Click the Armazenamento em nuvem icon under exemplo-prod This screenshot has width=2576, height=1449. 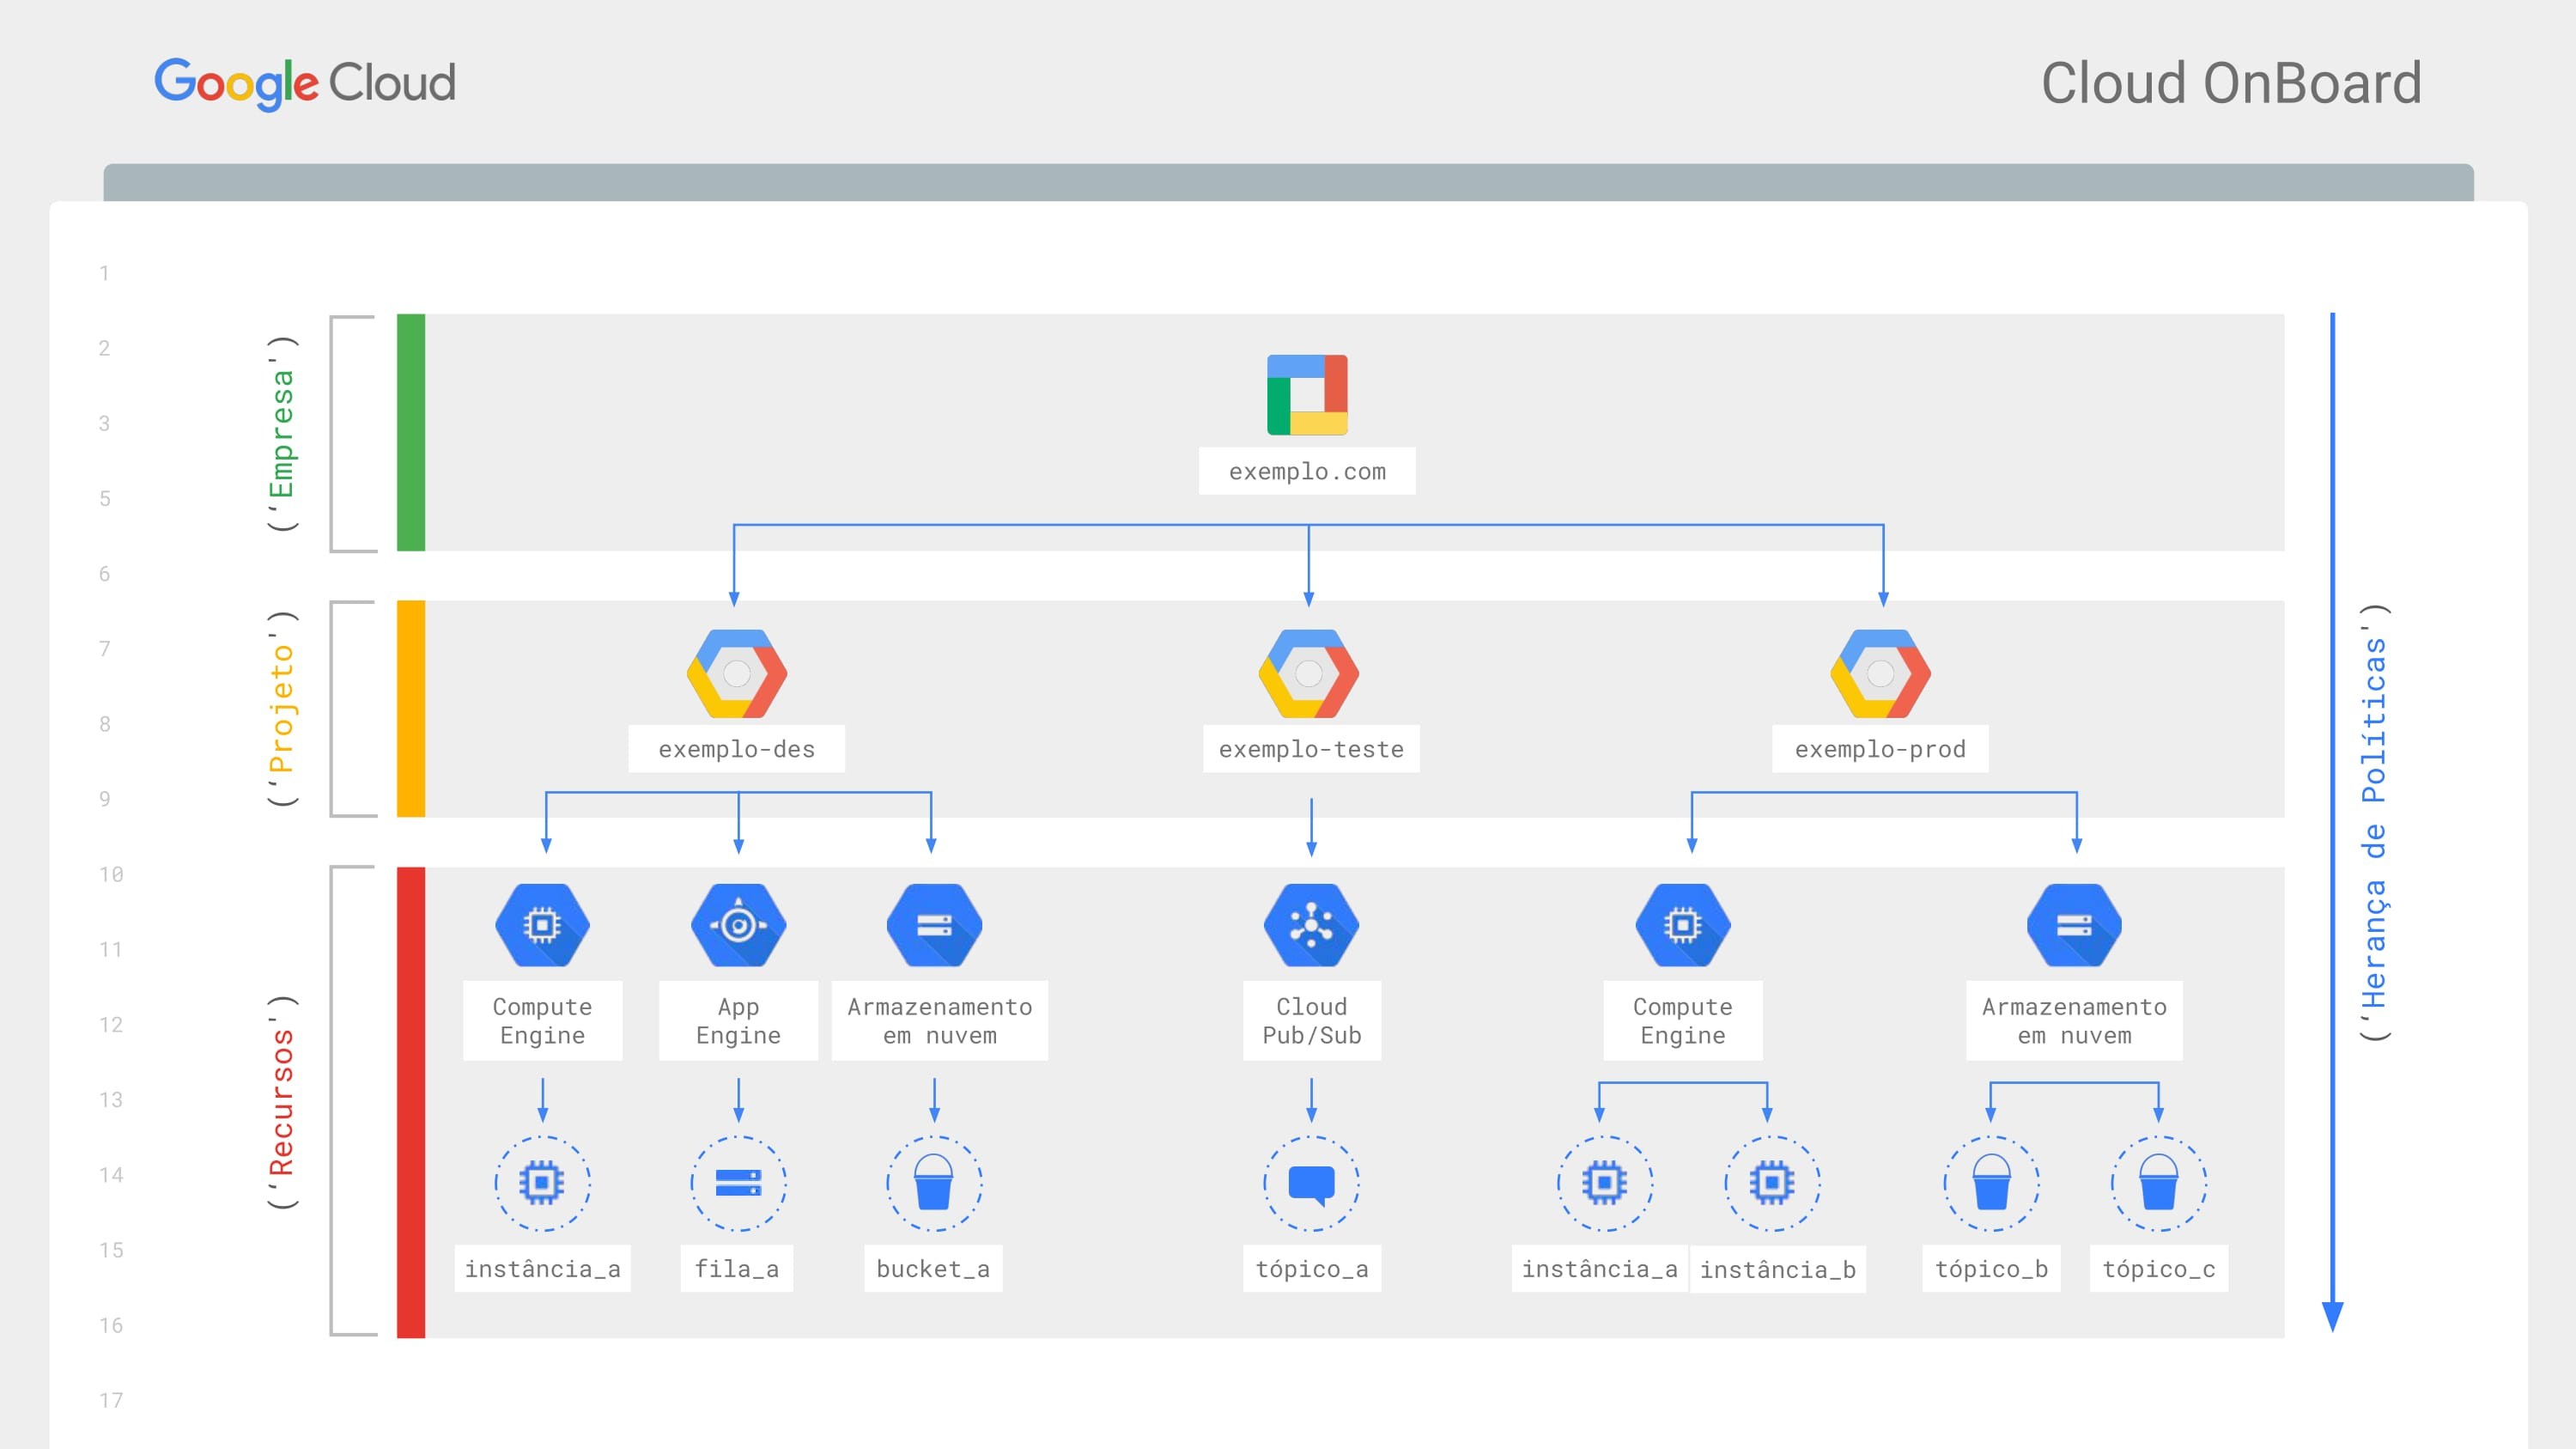2074,925
